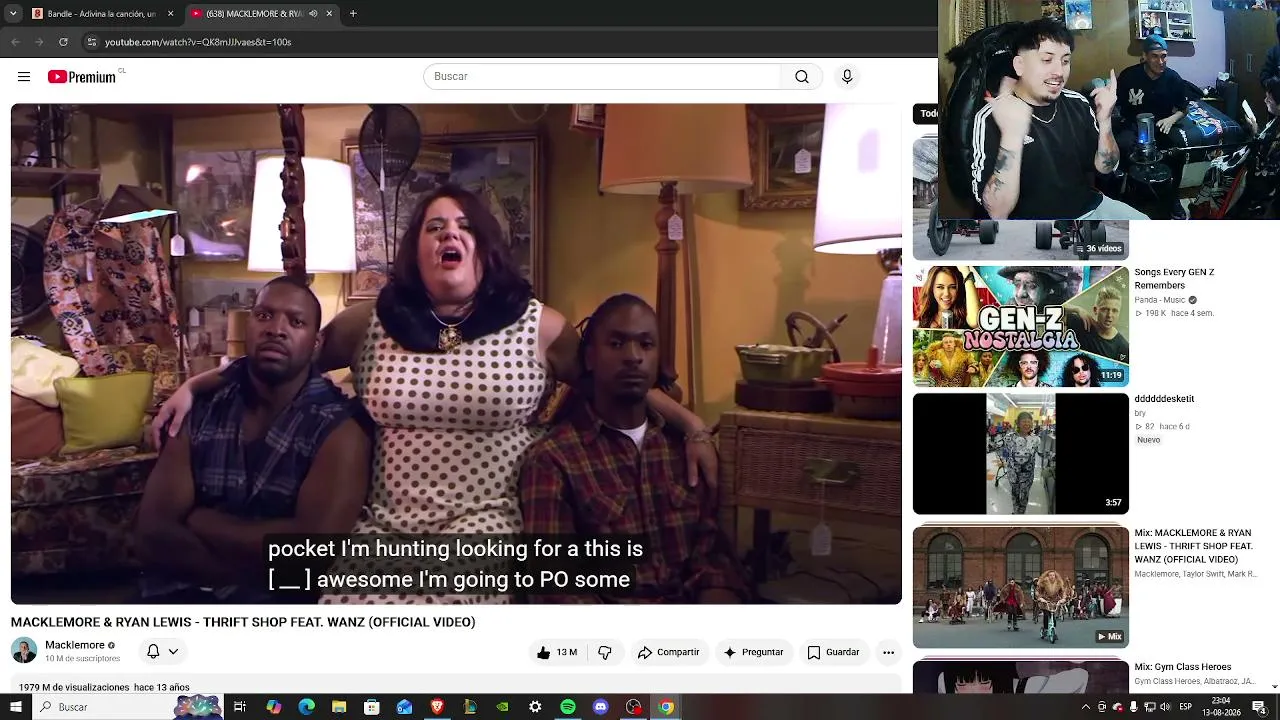This screenshot has height=720, width=1280.
Task: Open the round dark red-dot taskbar app
Action: (x=633, y=707)
